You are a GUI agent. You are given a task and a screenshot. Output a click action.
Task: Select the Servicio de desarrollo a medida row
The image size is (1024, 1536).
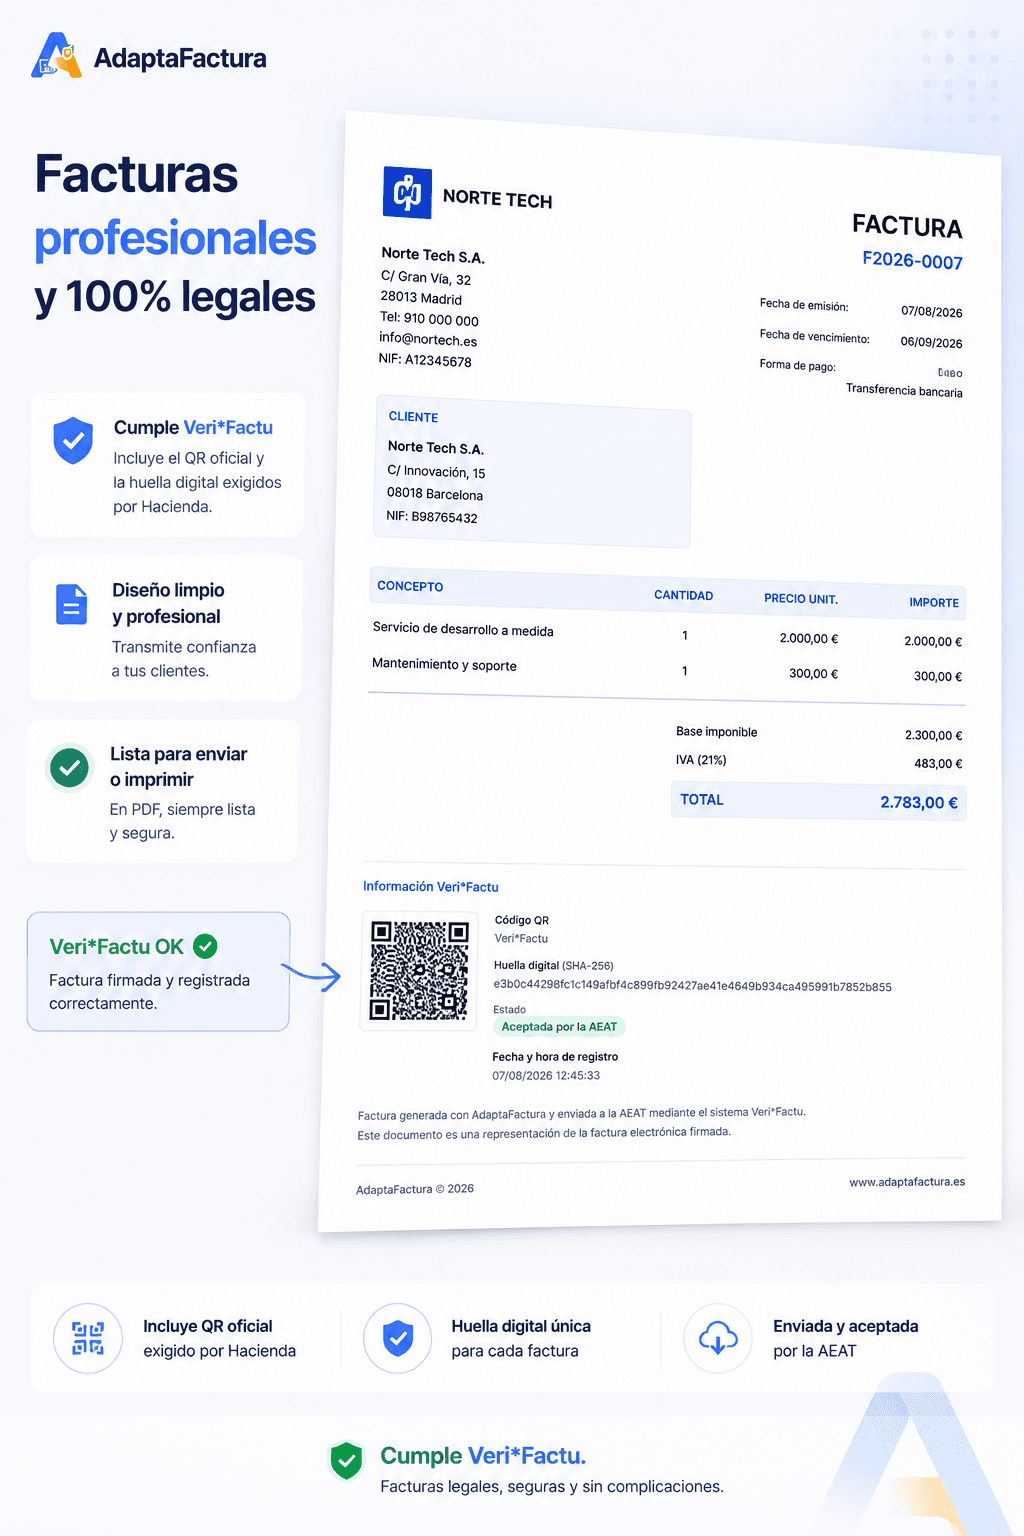click(667, 635)
